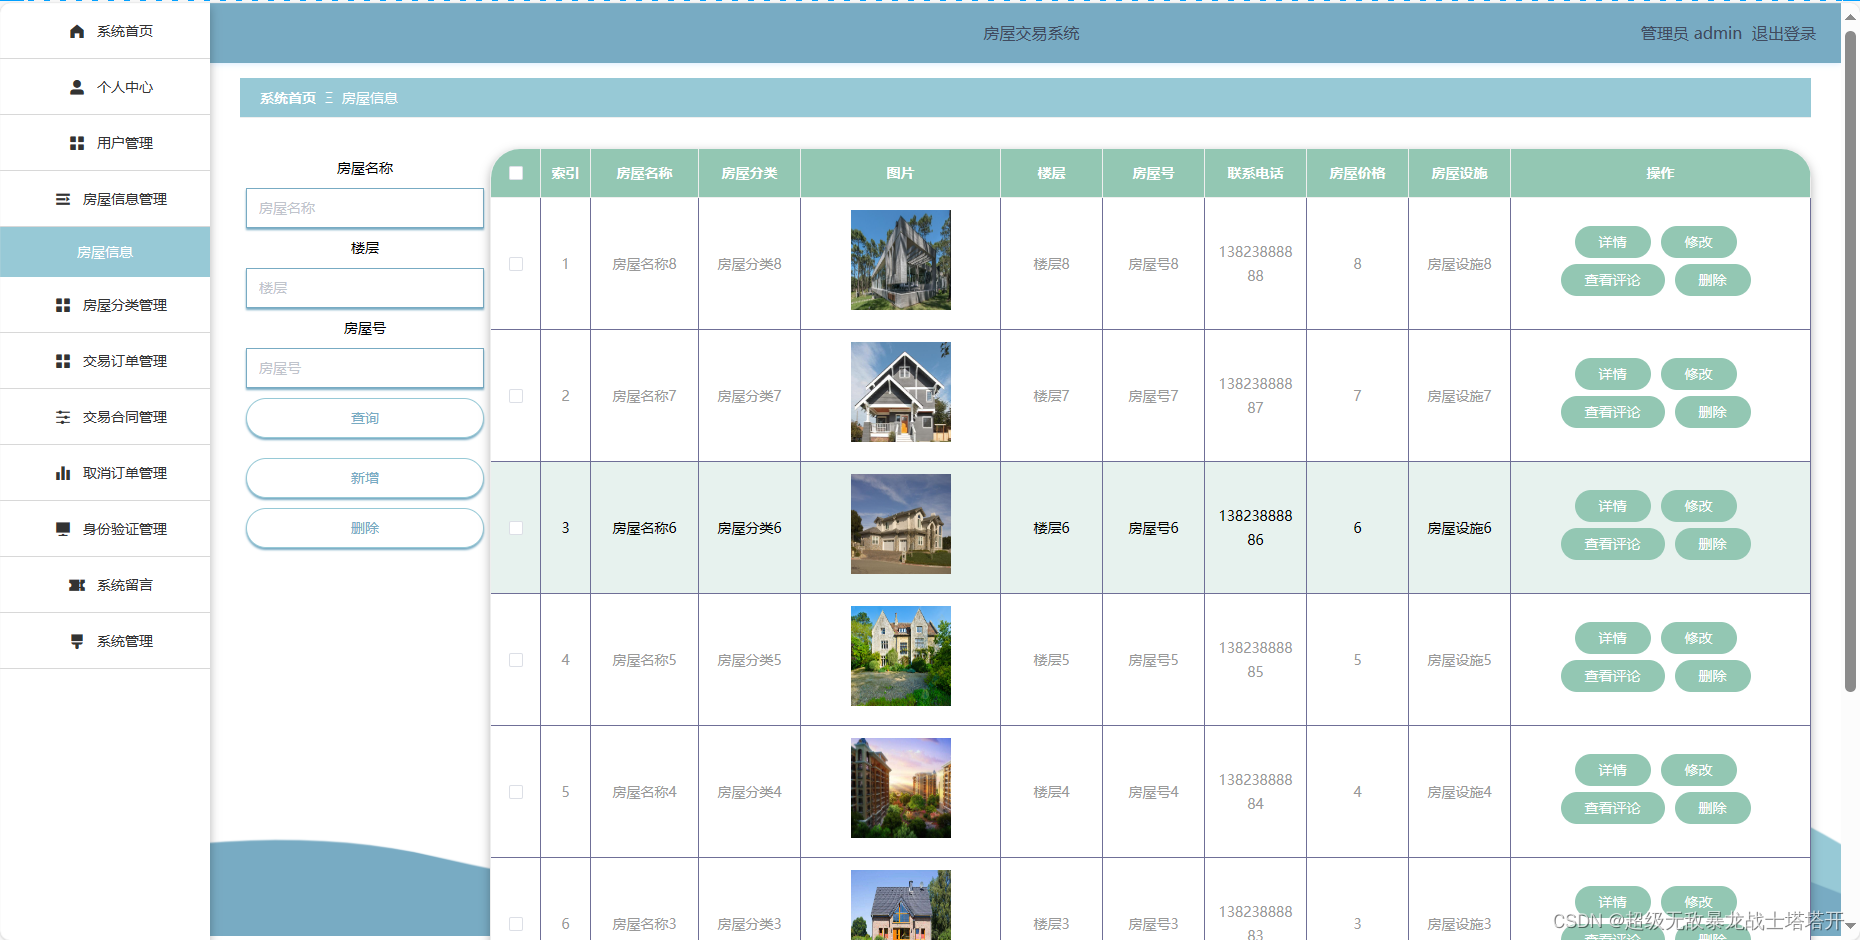Viewport: 1860px width, 940px height.
Task: Click the ticket icon beside 系统留言
Action: [77, 585]
